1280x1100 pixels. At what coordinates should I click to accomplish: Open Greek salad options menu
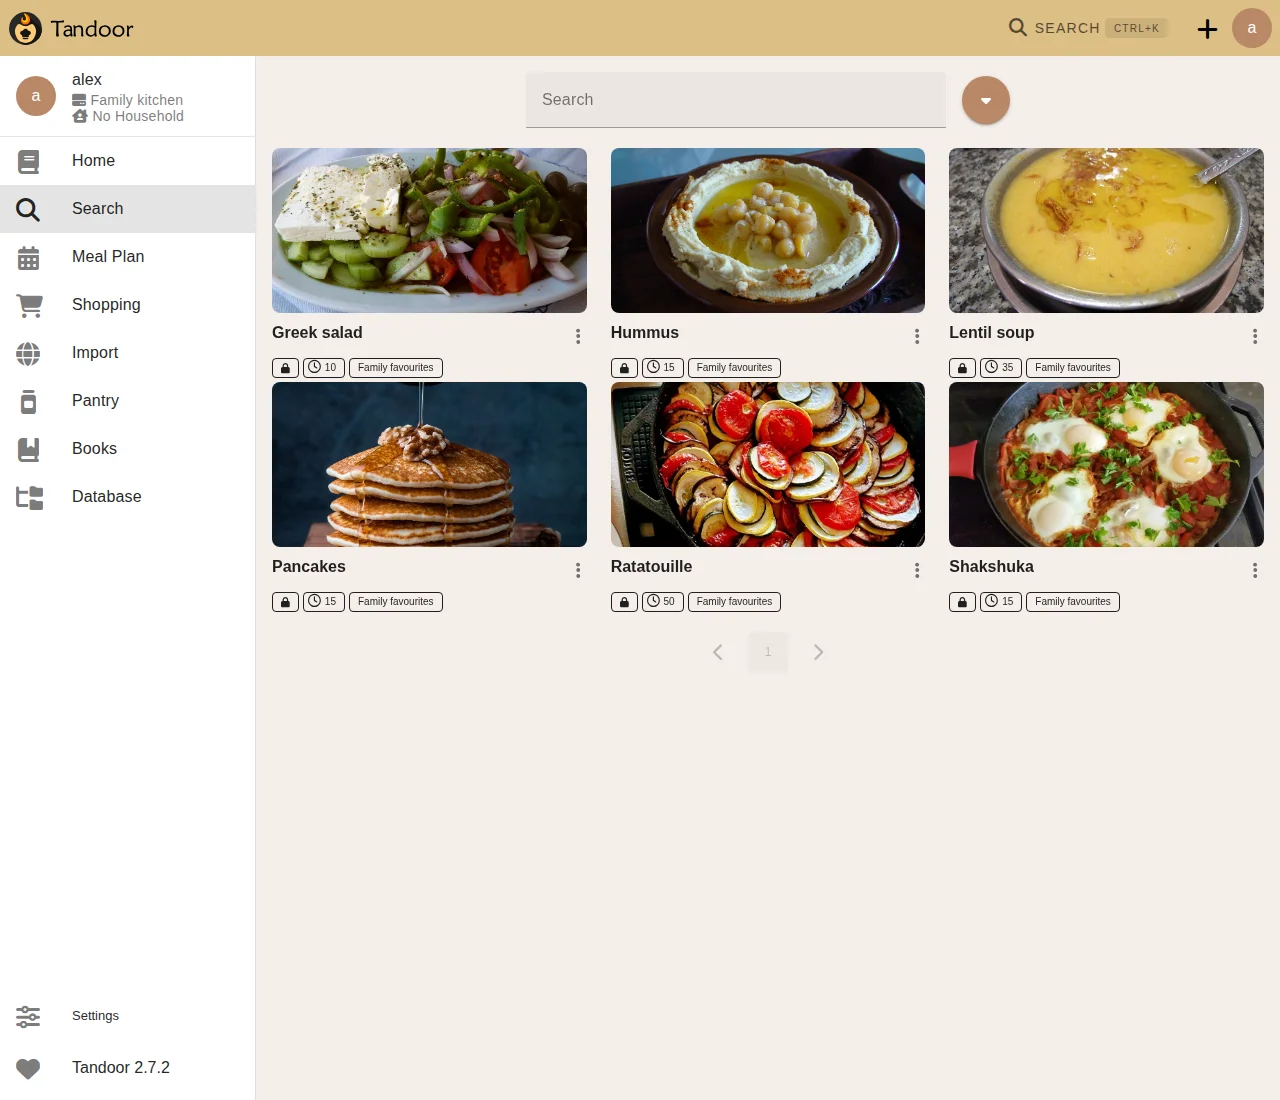[578, 337]
